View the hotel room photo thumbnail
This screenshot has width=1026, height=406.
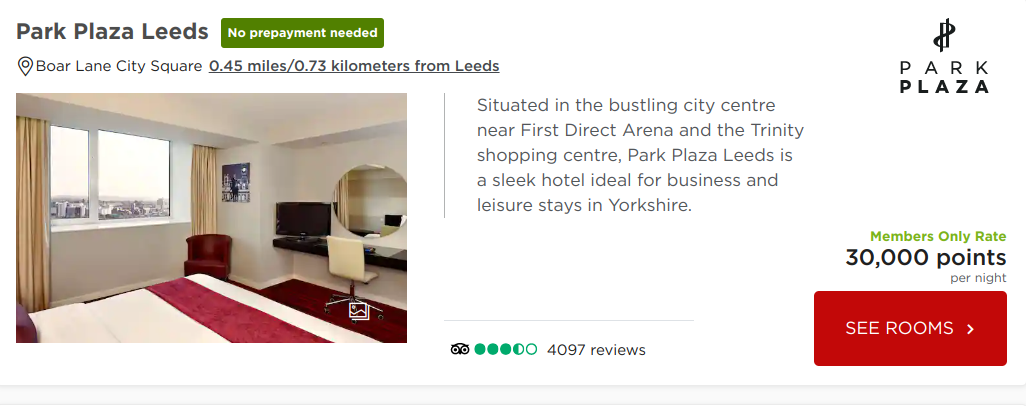[x=211, y=218]
